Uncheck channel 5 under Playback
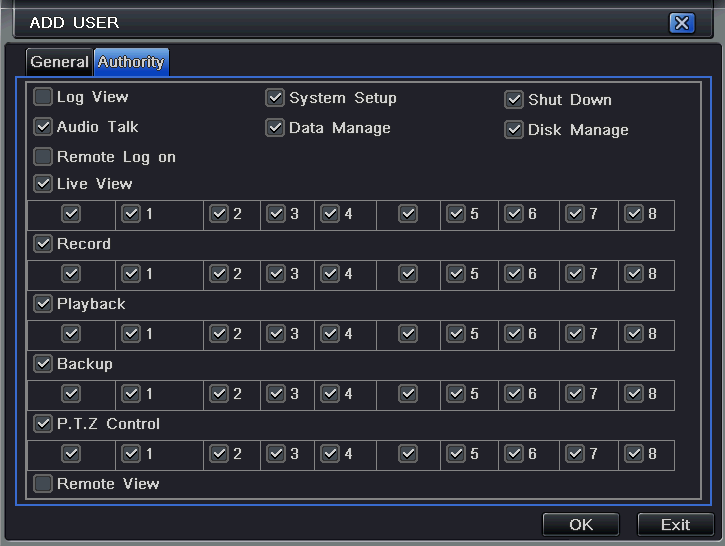Viewport: 725px width, 546px height. click(x=456, y=334)
